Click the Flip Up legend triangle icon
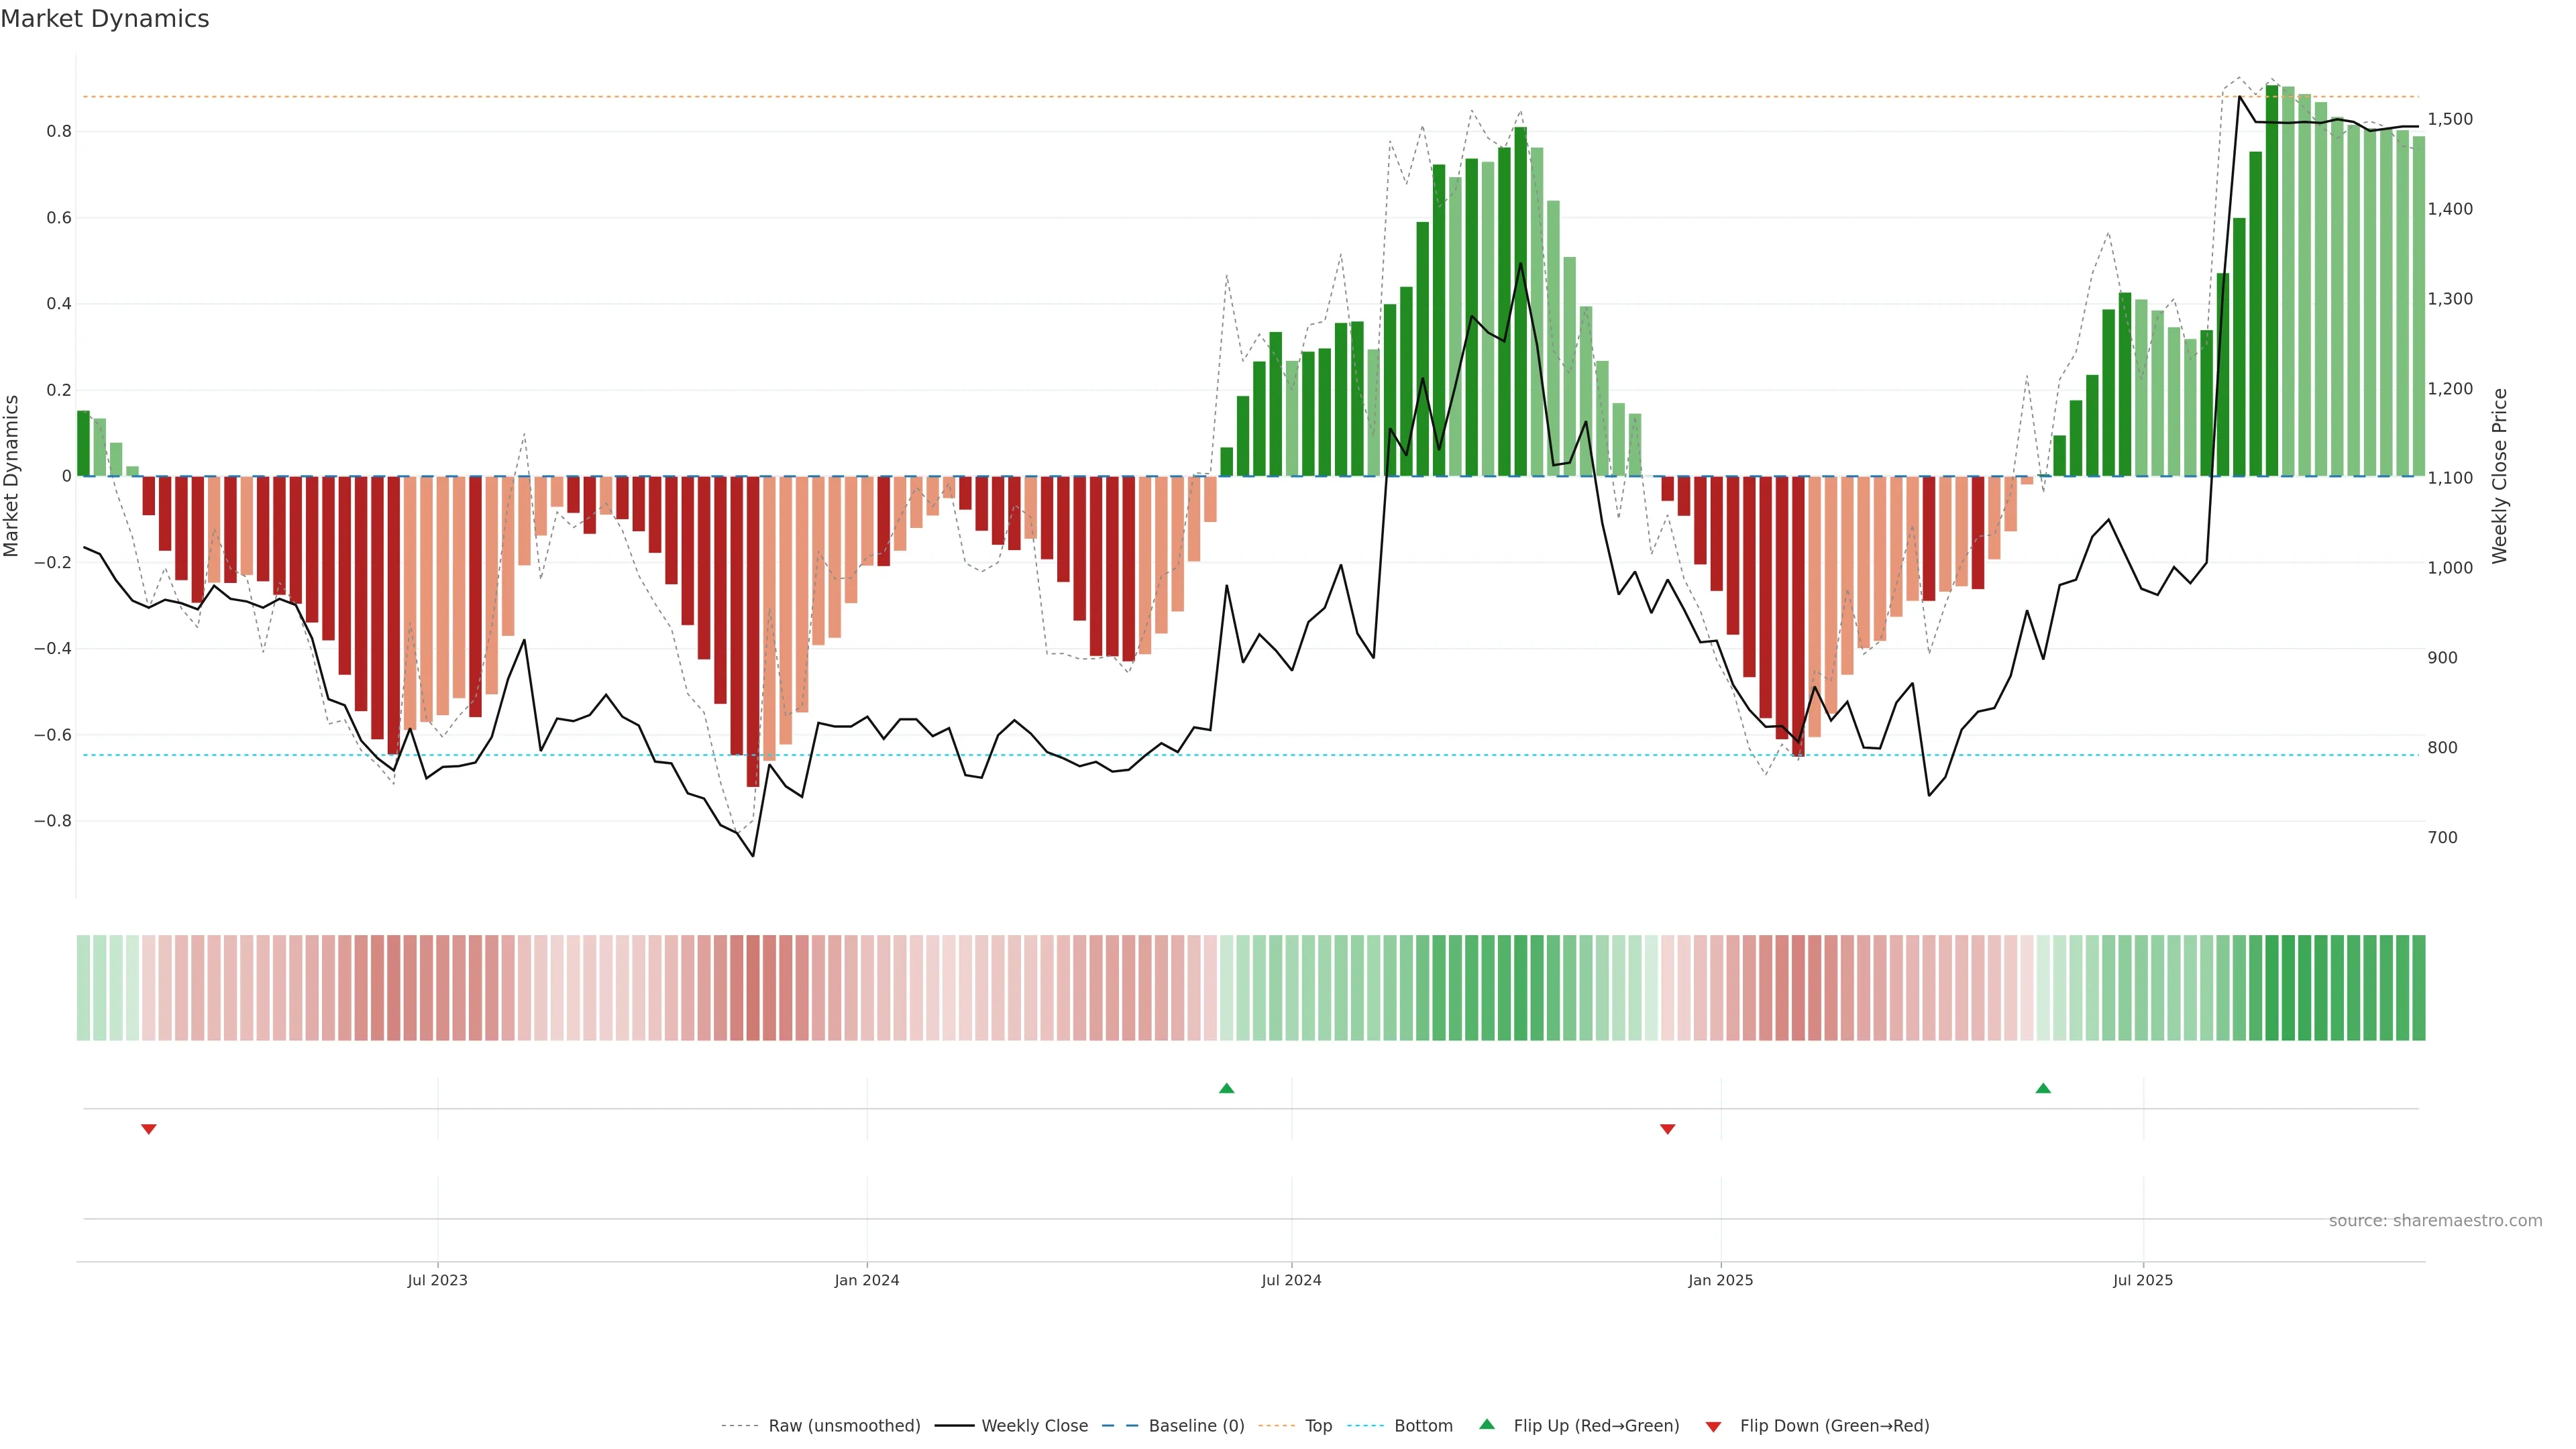2576x1449 pixels. click(1487, 1424)
